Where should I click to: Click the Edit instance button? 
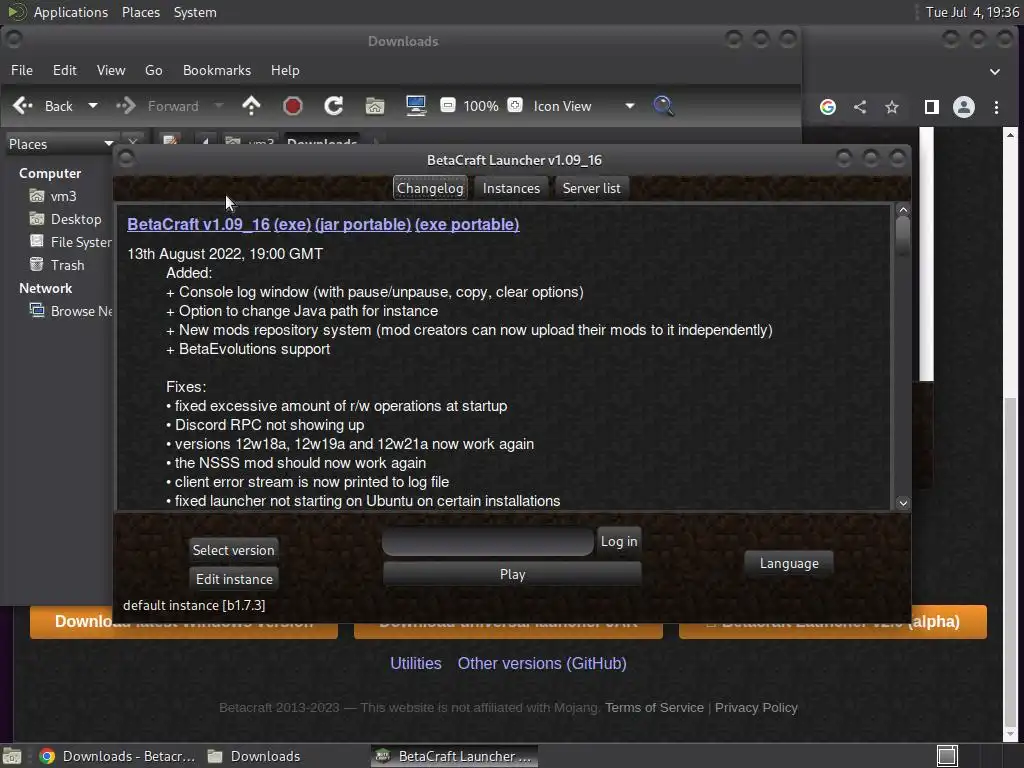pyautogui.click(x=234, y=579)
